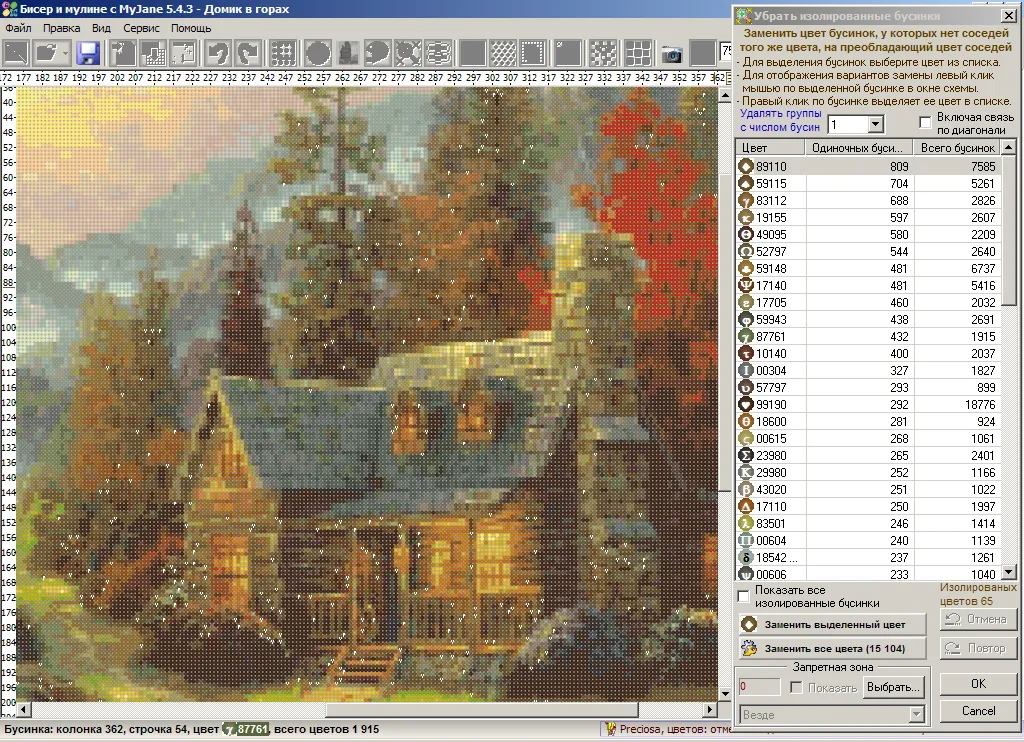Open the Файл menu
1024x742 pixels.
point(18,28)
